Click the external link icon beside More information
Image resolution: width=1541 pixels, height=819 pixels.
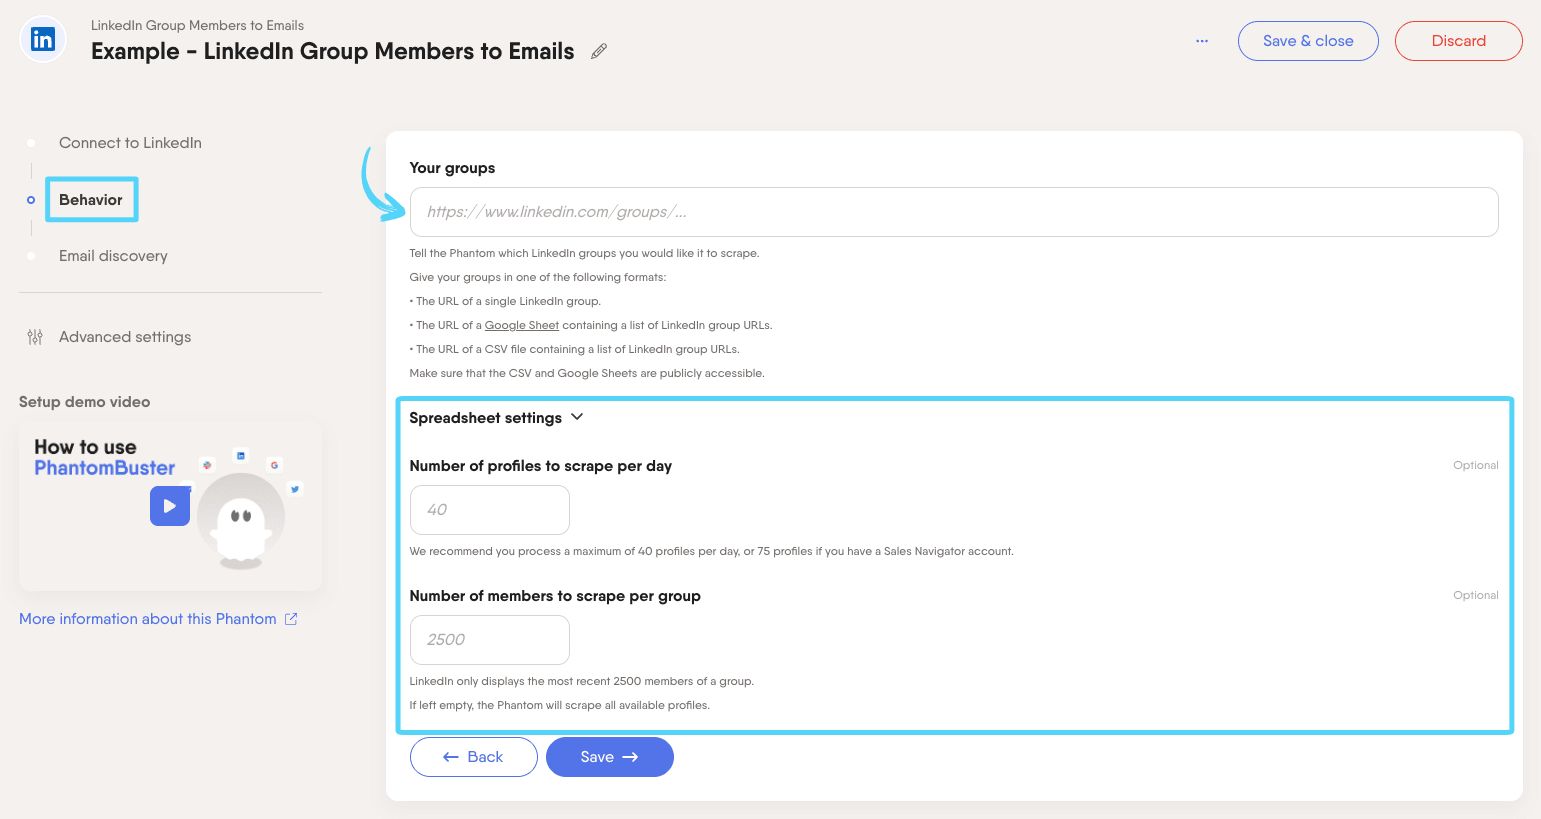pyautogui.click(x=291, y=619)
